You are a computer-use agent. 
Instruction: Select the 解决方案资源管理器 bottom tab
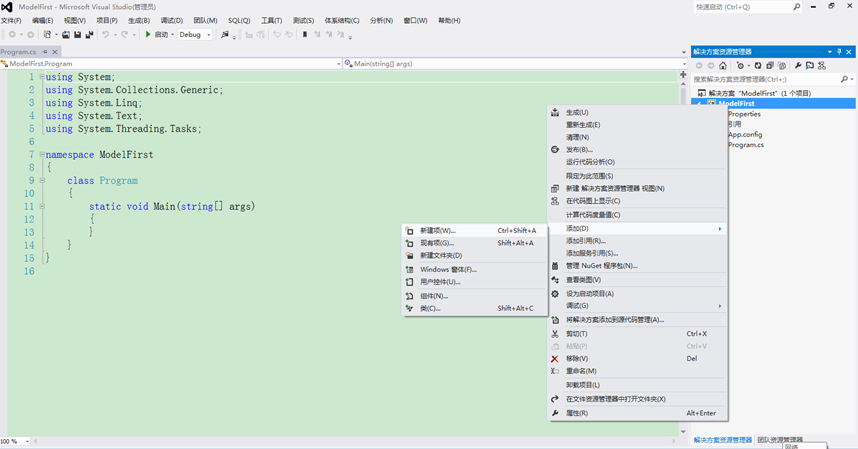723,440
